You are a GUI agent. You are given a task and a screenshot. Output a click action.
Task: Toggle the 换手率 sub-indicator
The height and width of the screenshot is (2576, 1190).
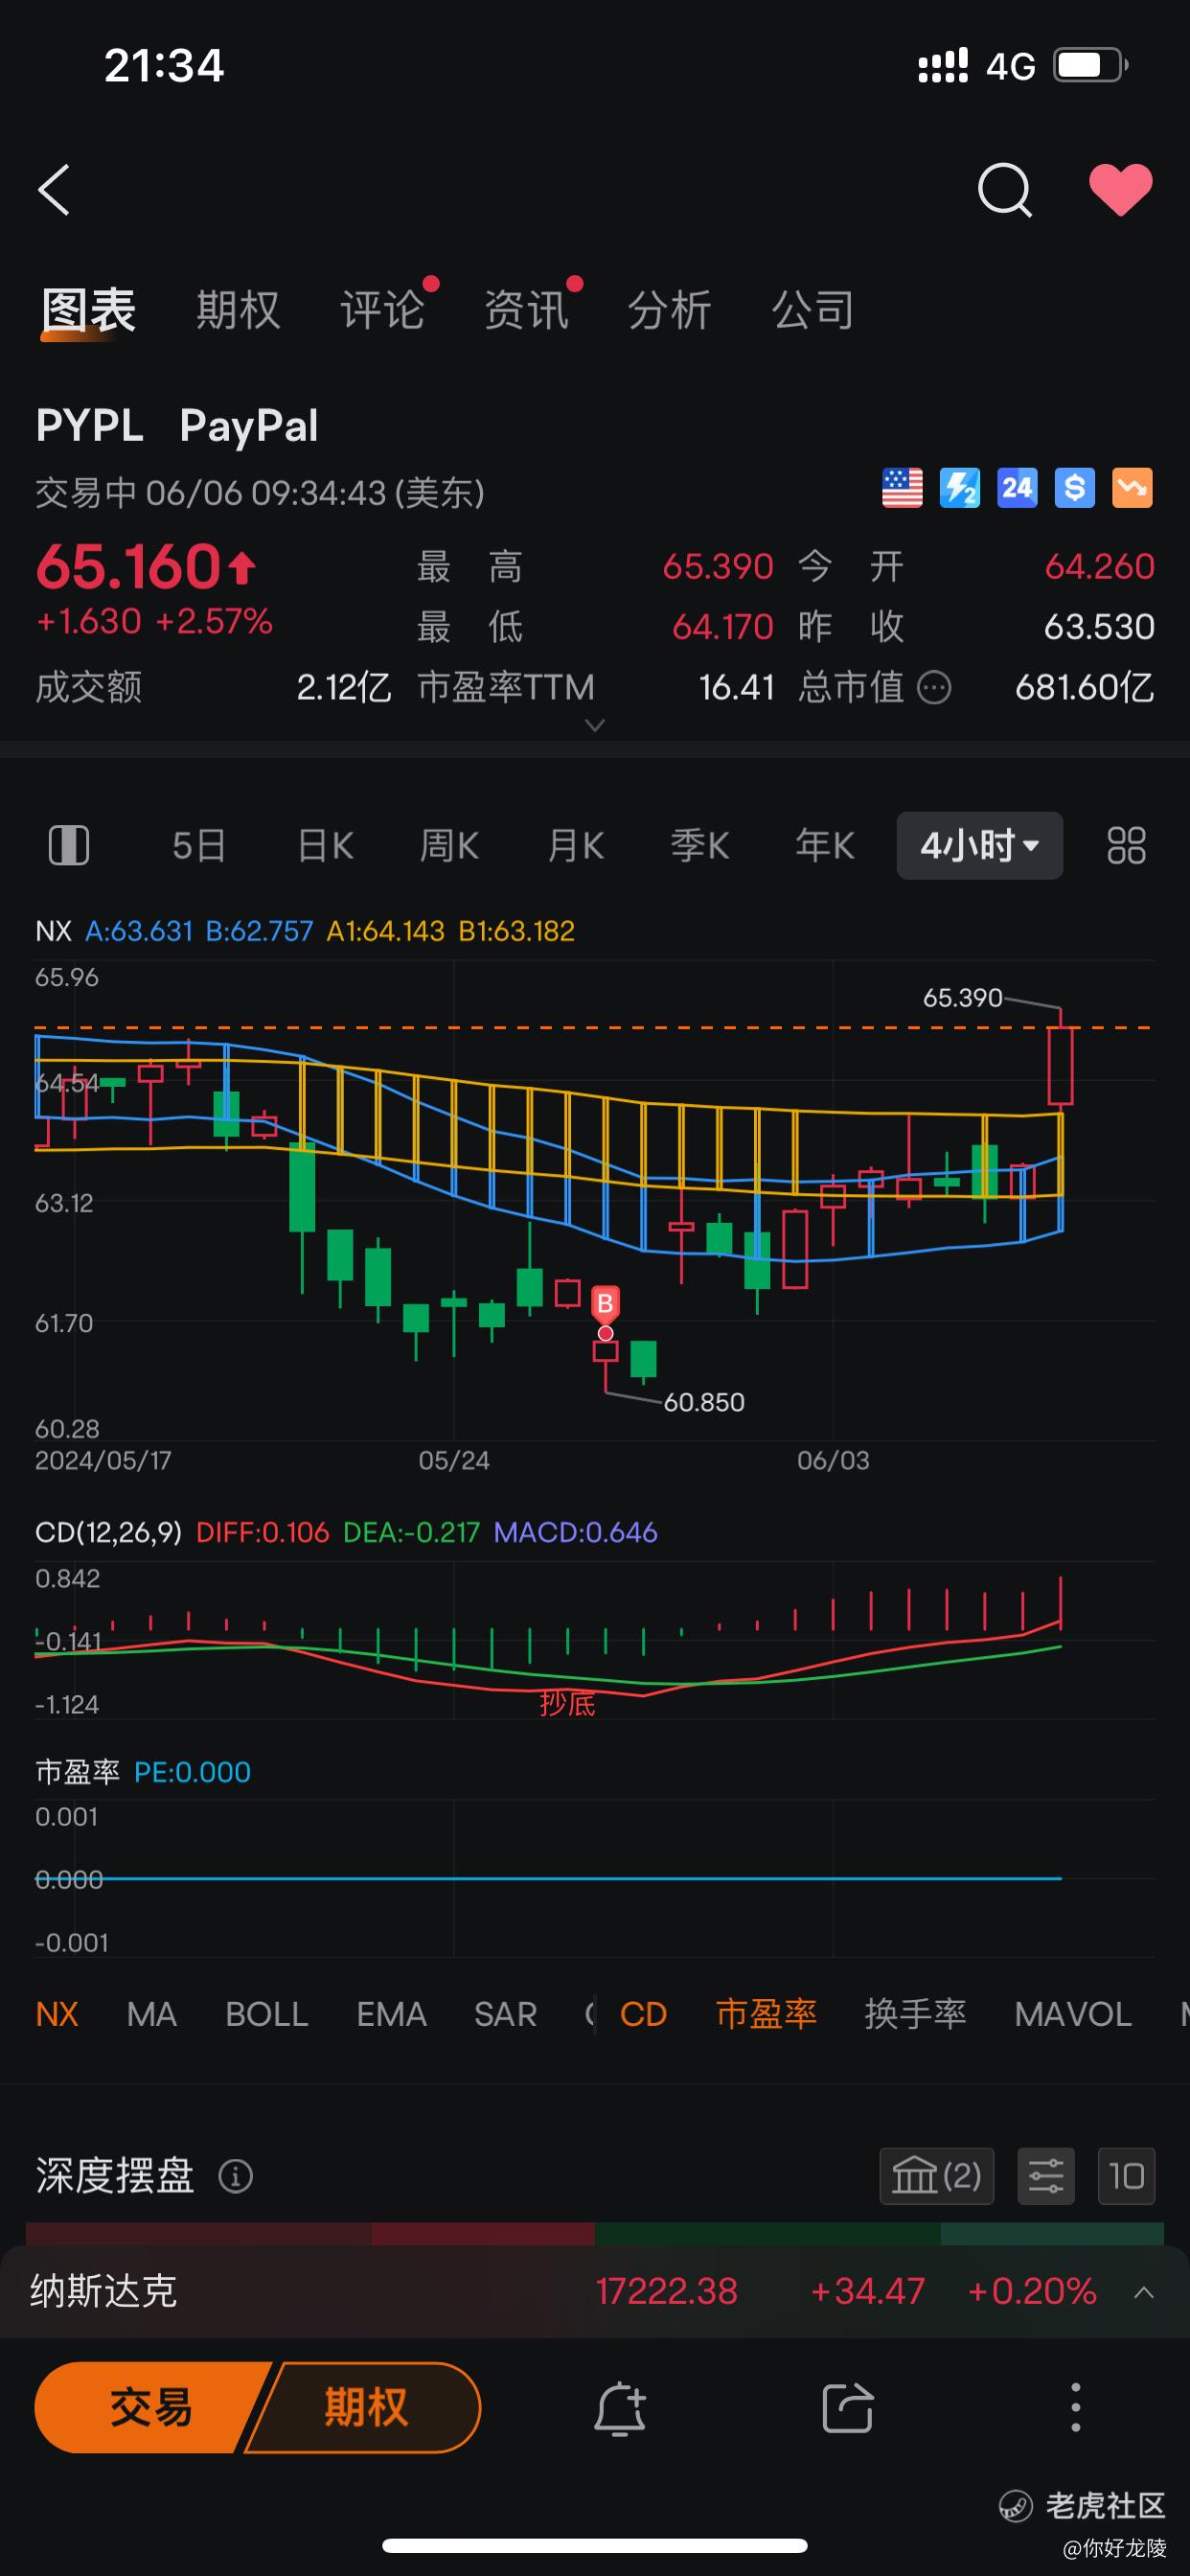point(915,2014)
